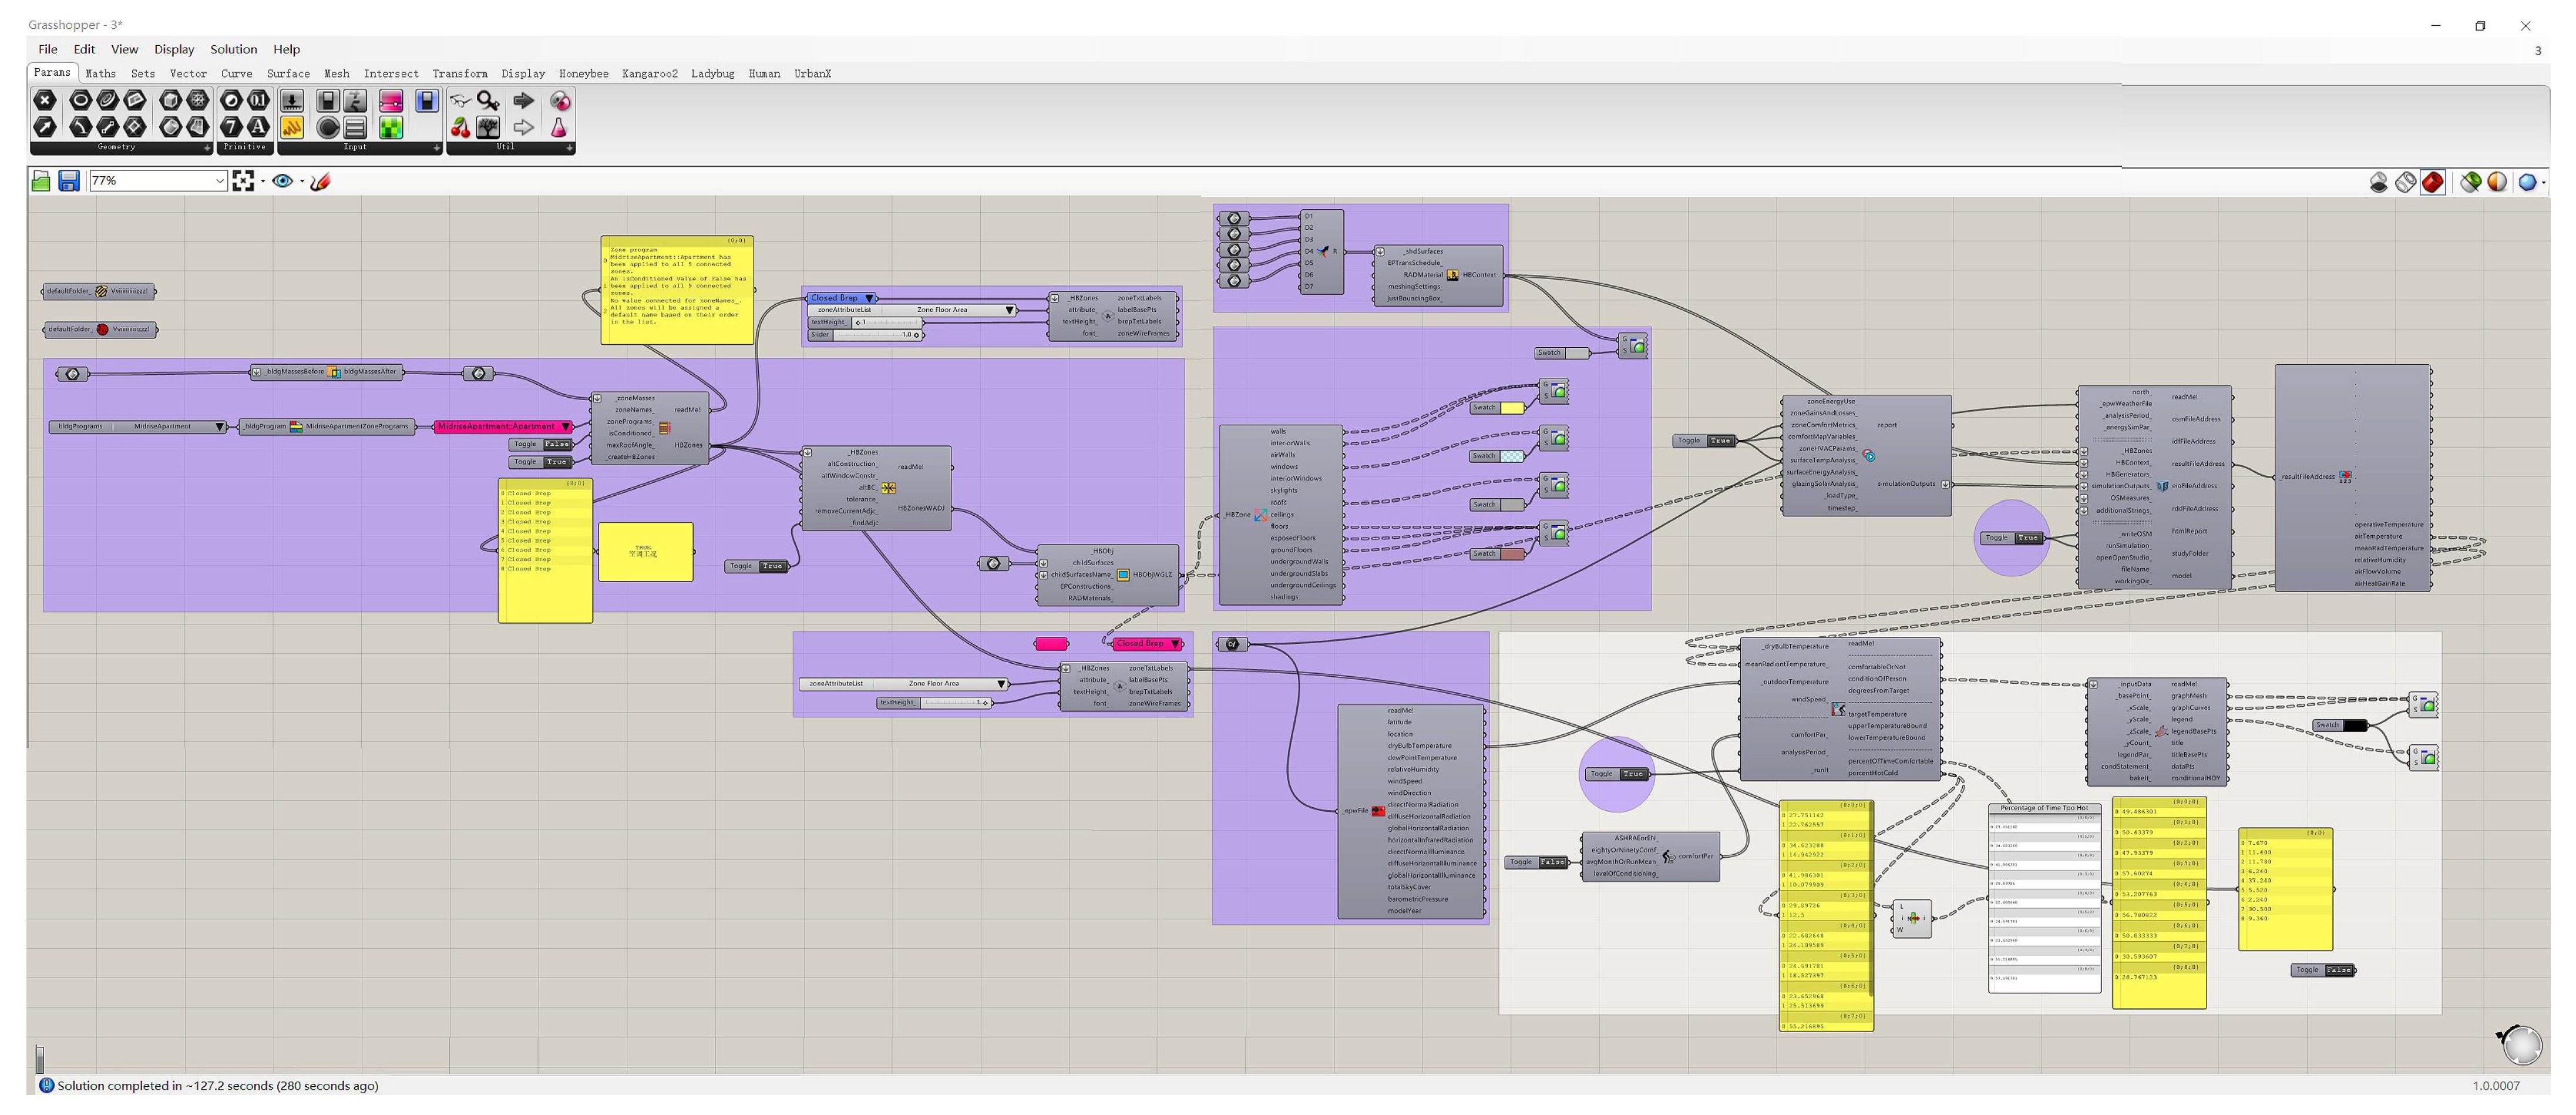Screen dimensions: 2576x1115
Task: Click the Sketch pencil tool icon
Action: [x=320, y=181]
